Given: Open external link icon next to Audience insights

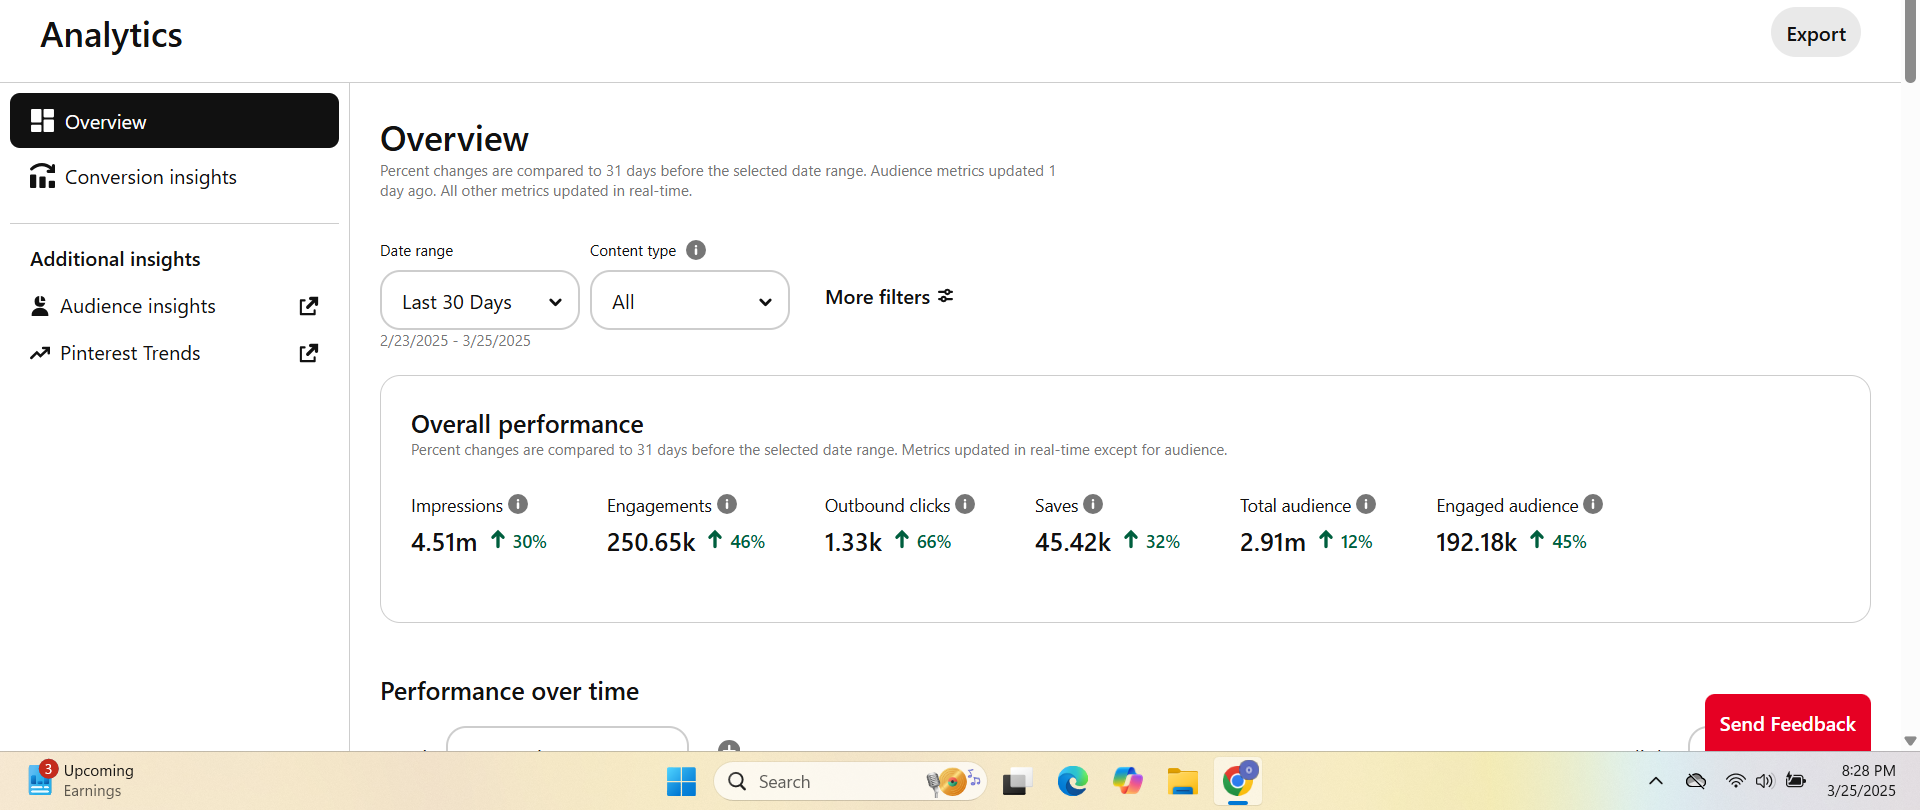Looking at the screenshot, I should click(309, 306).
